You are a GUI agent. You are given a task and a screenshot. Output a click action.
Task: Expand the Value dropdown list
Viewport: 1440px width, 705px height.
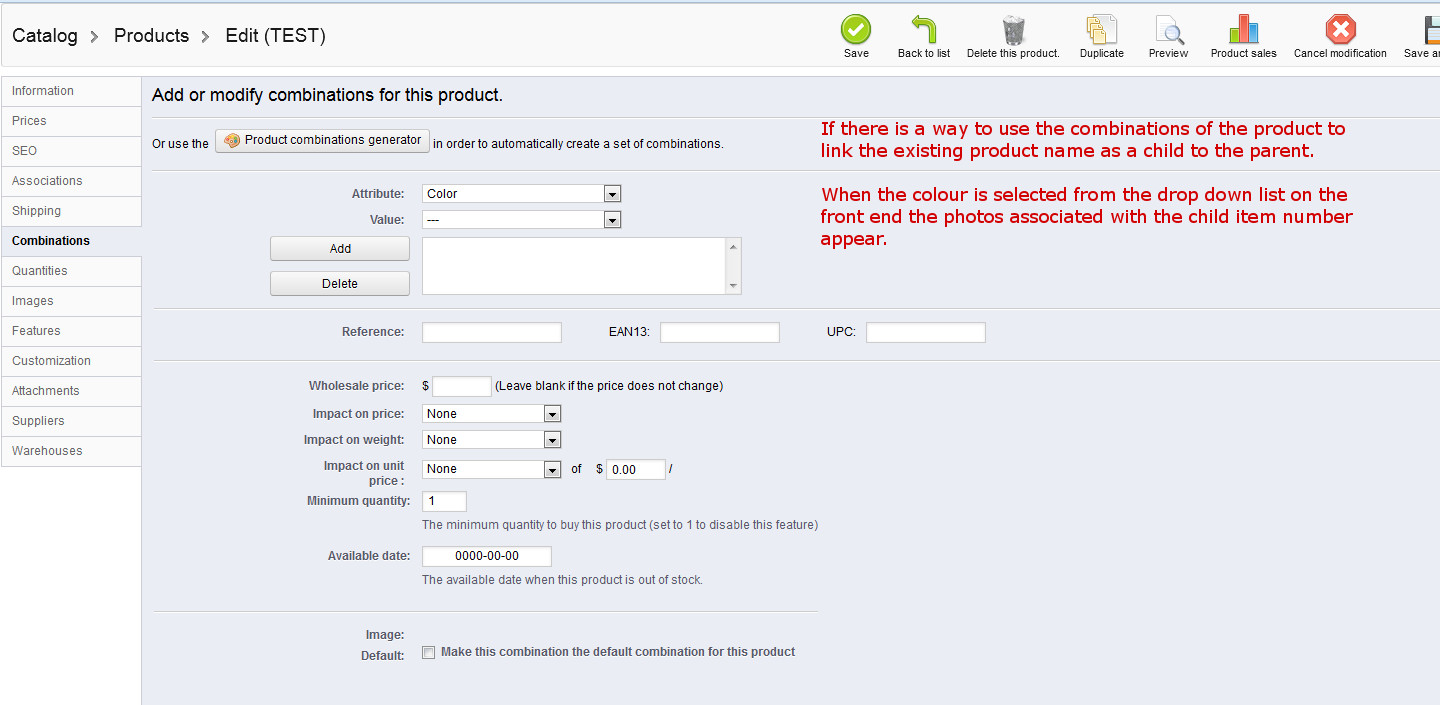tap(521, 220)
